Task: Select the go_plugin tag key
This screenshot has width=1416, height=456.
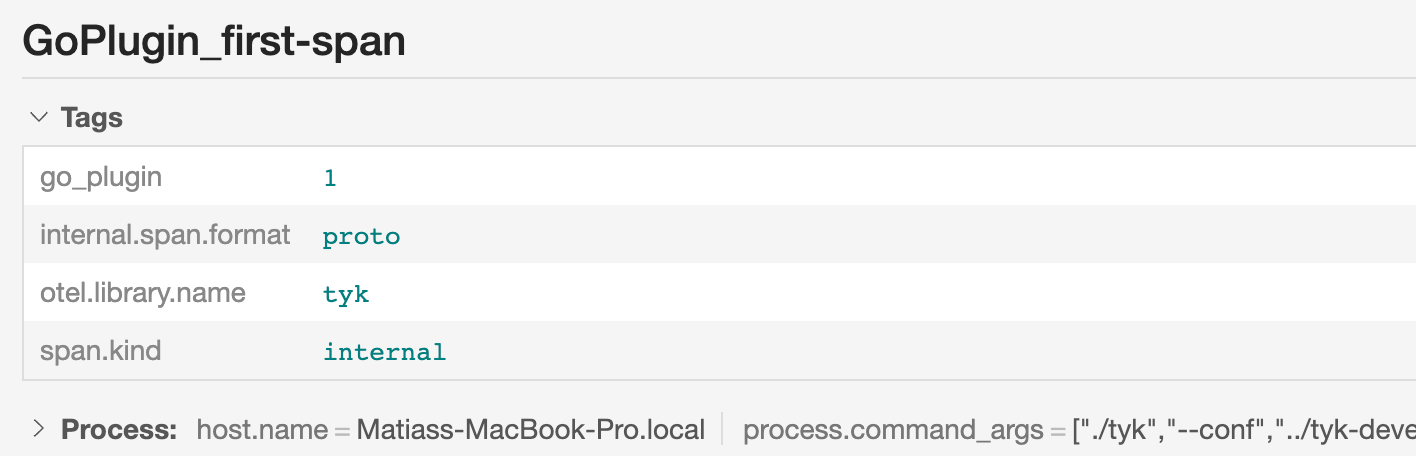Action: point(100,178)
